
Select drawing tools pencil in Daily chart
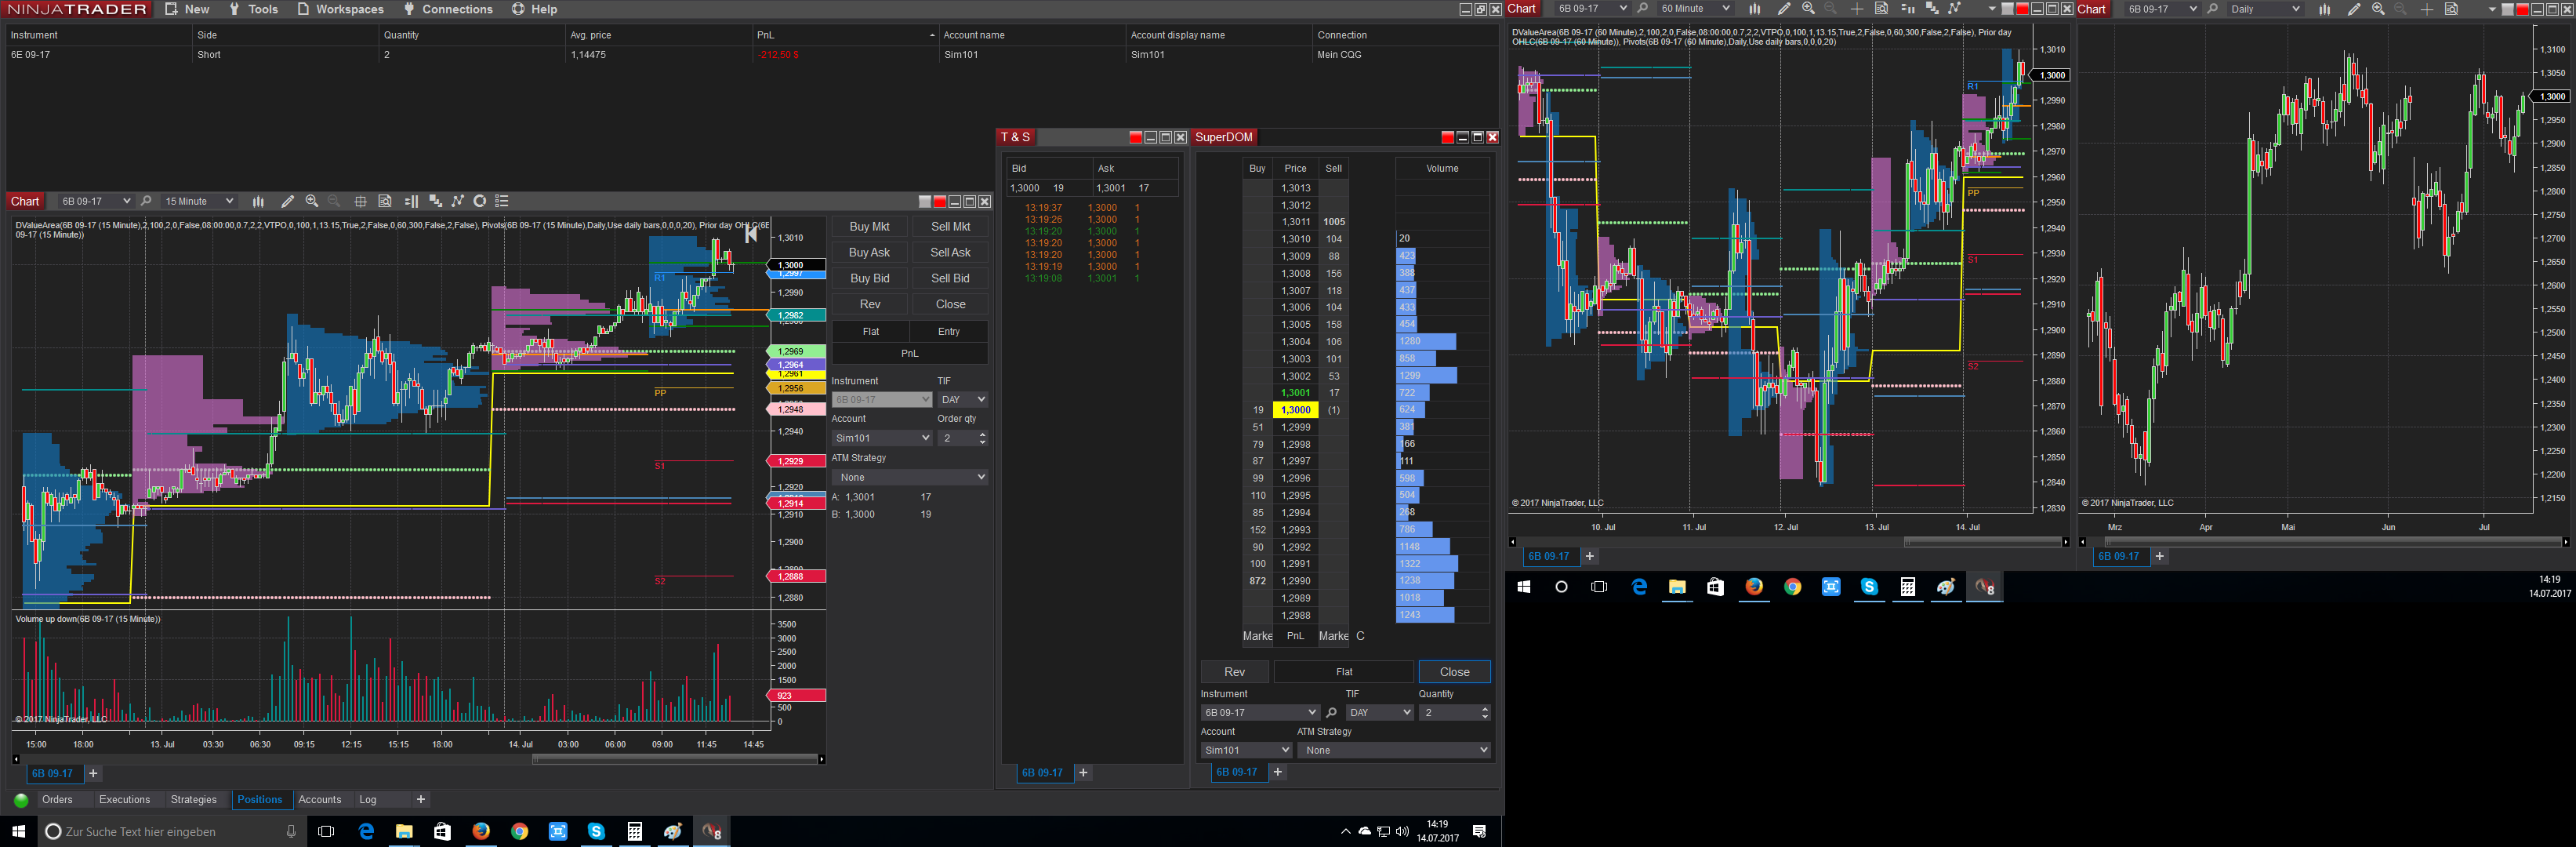(x=2354, y=9)
